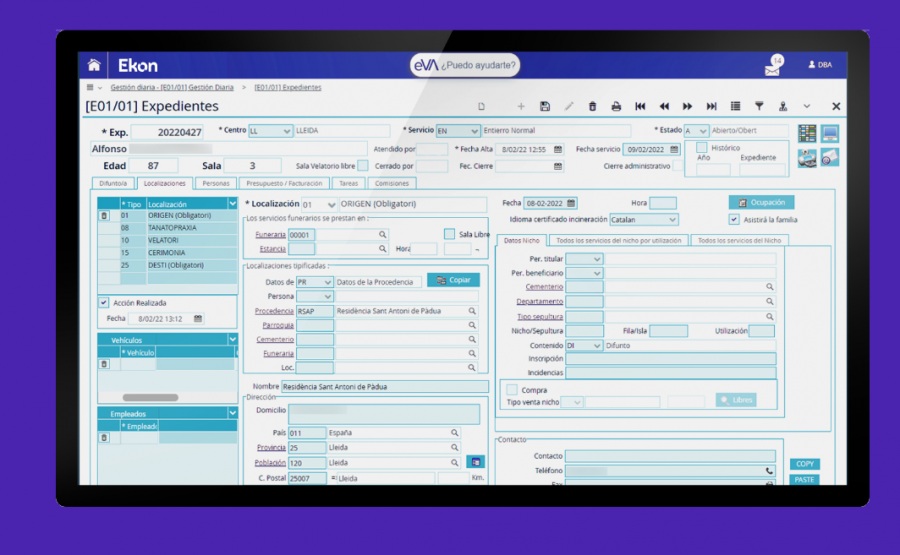Open the Fec. Cierre calendar picker
900x555 pixels.
click(x=557, y=166)
